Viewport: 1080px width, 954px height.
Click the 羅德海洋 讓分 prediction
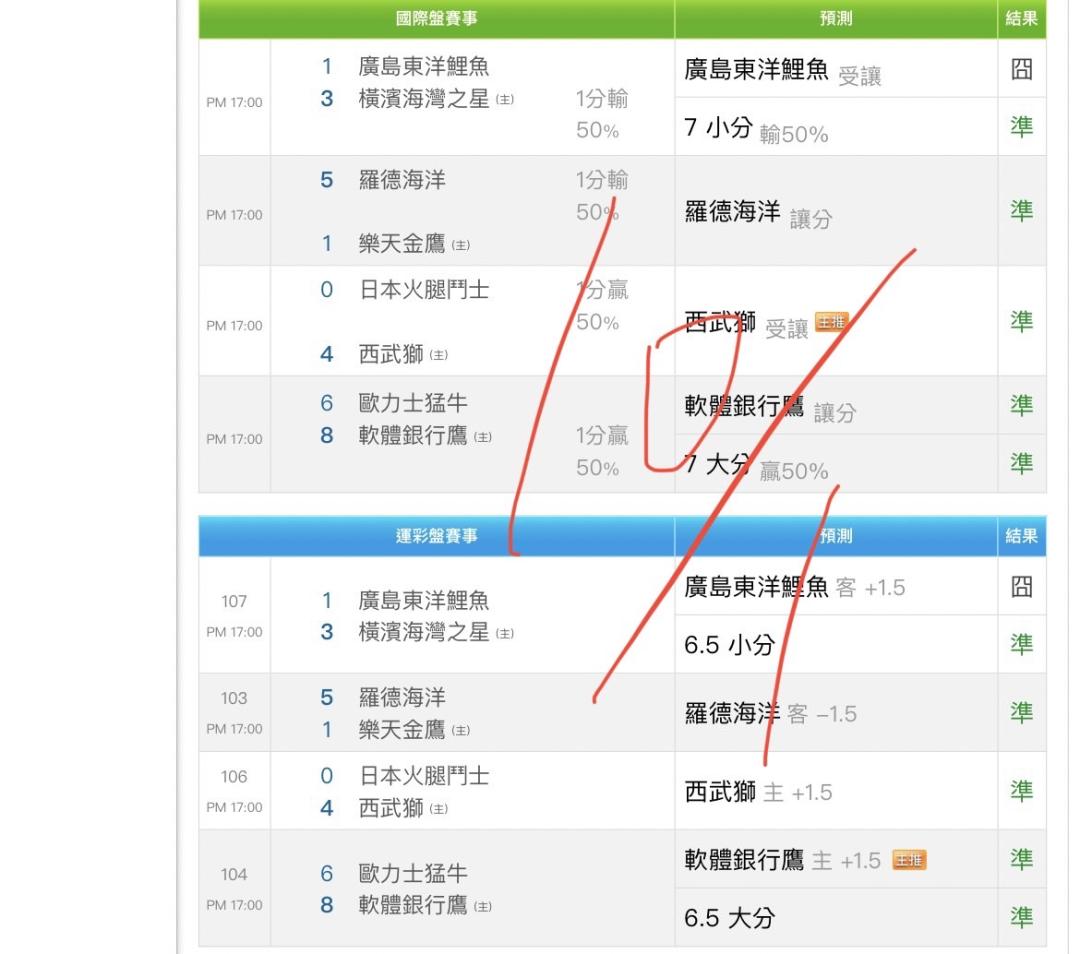point(758,214)
